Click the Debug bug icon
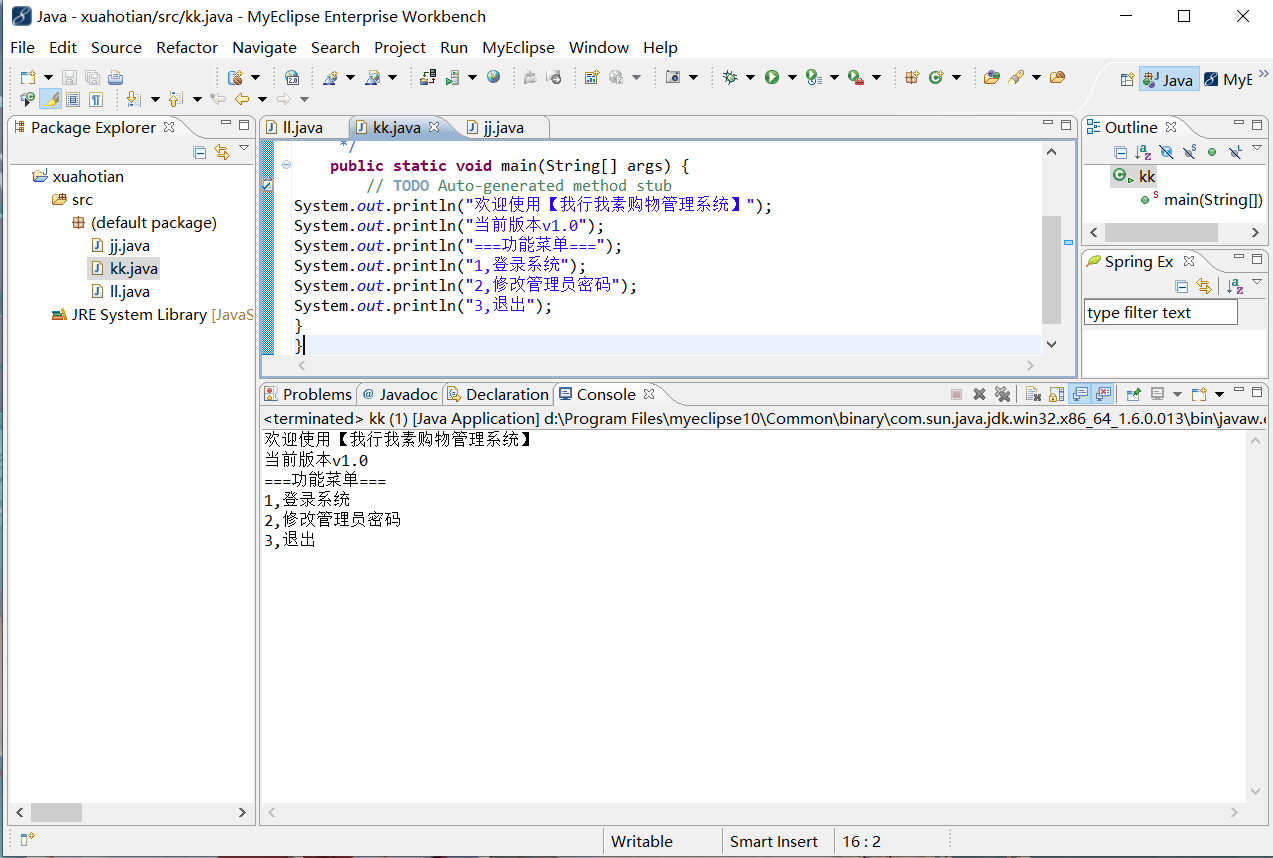 tap(730, 77)
